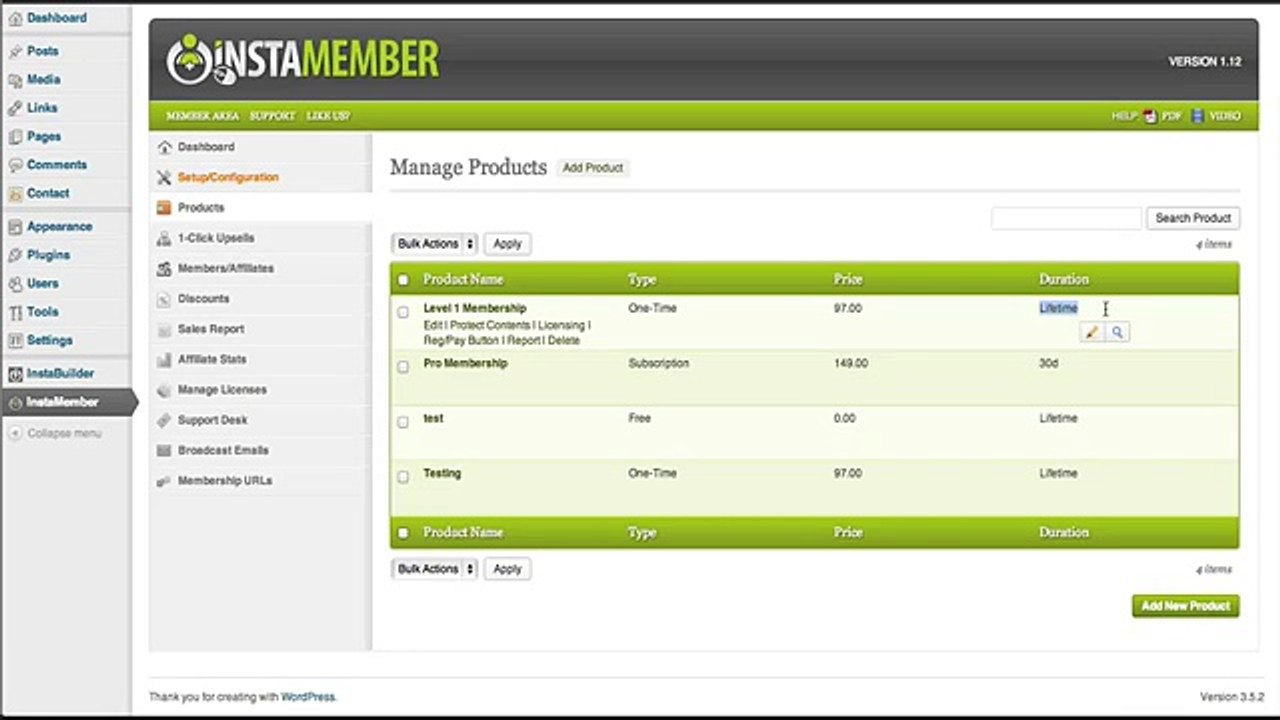Click the Pro Membership product name
Screen dimensions: 1280x720
coord(465,364)
